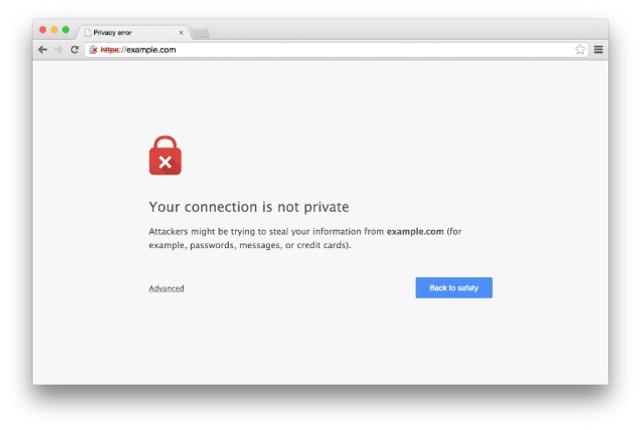Screen dimensions: 640x430
Task: Reload the page with the refresh icon
Action: click(74, 50)
